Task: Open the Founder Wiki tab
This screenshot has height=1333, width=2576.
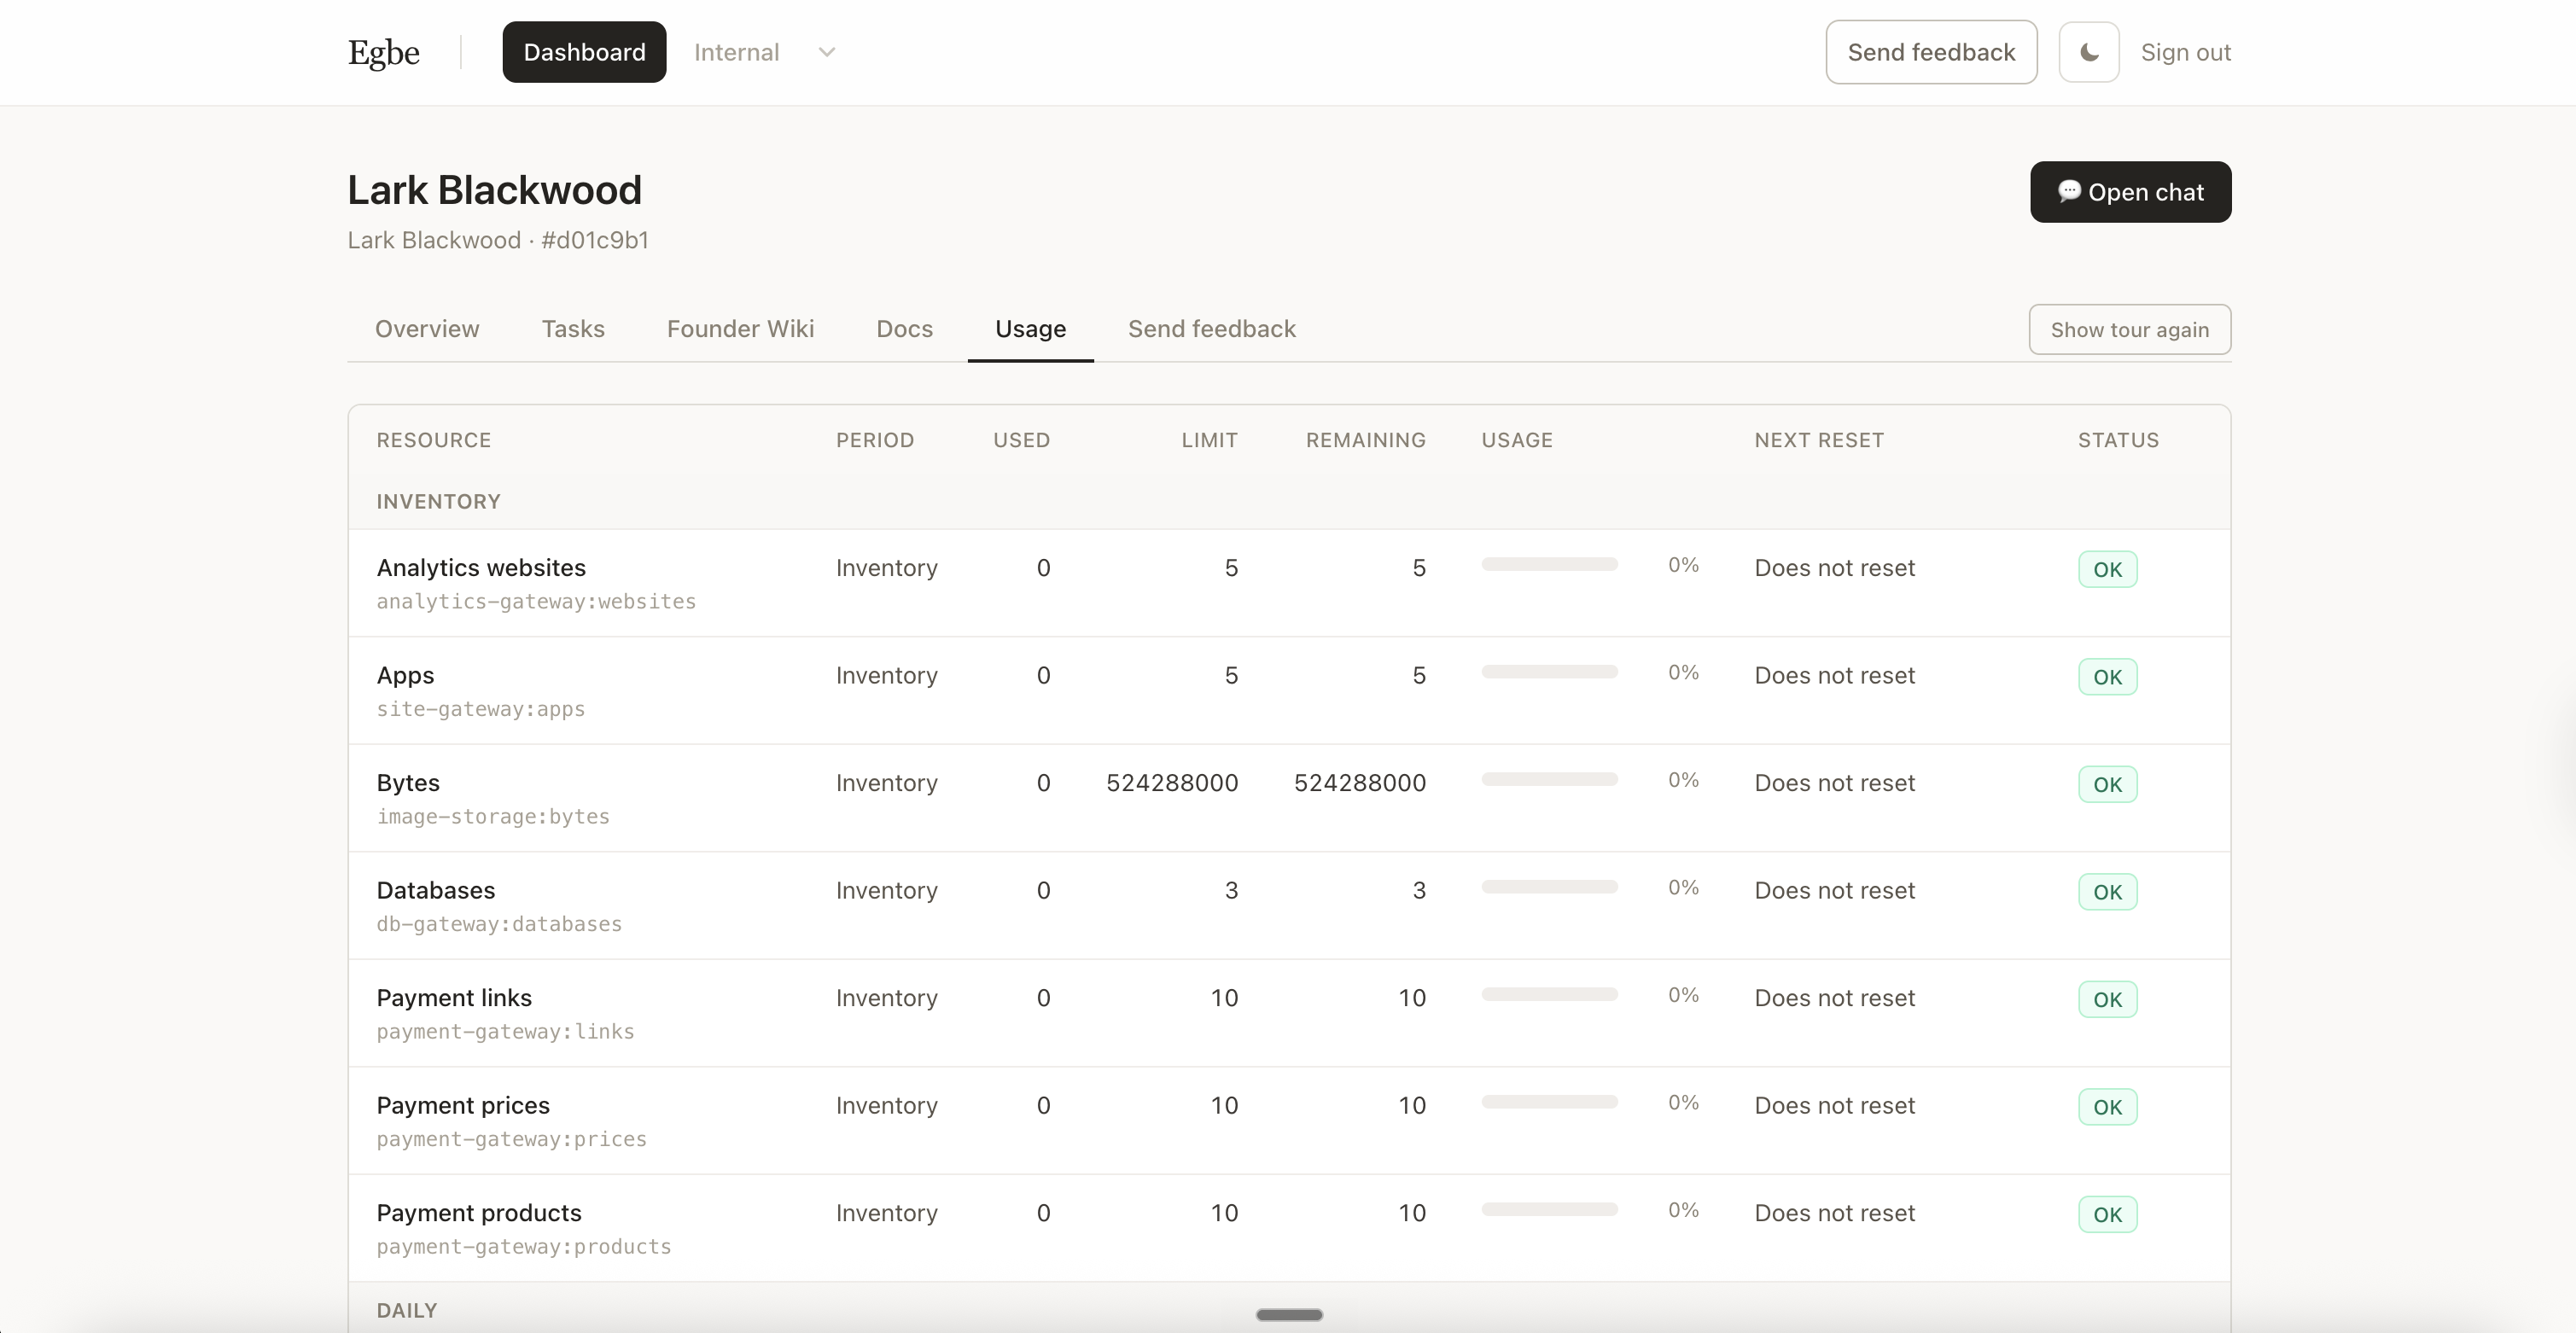Action: click(x=740, y=329)
